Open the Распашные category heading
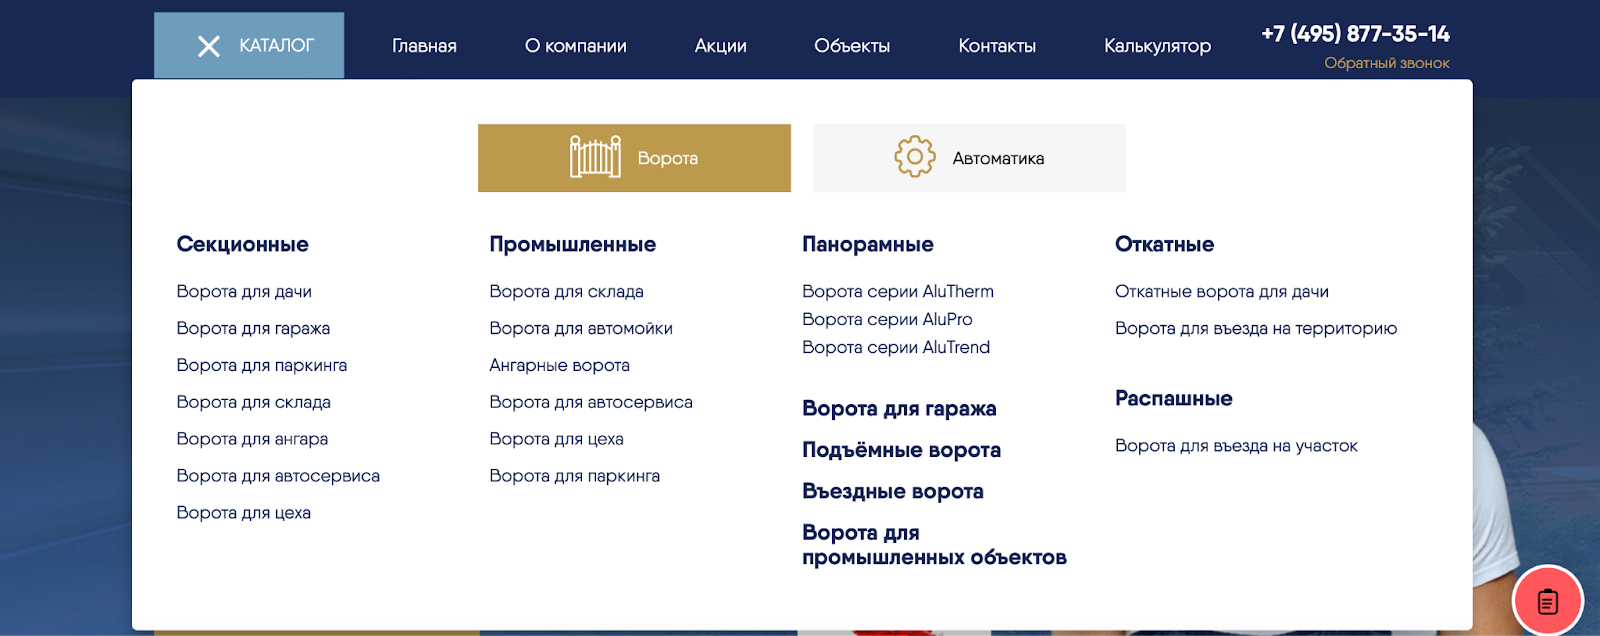 click(1174, 398)
